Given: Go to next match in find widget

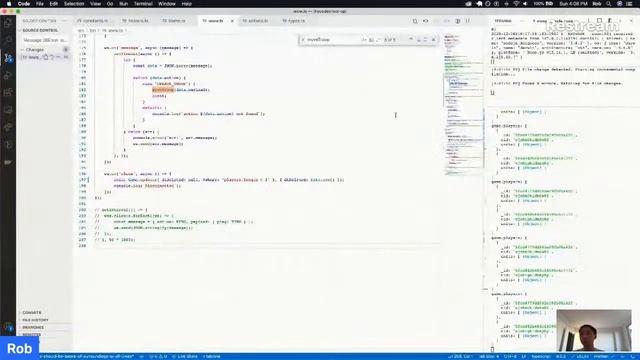Looking at the screenshot, I should (x=419, y=40).
